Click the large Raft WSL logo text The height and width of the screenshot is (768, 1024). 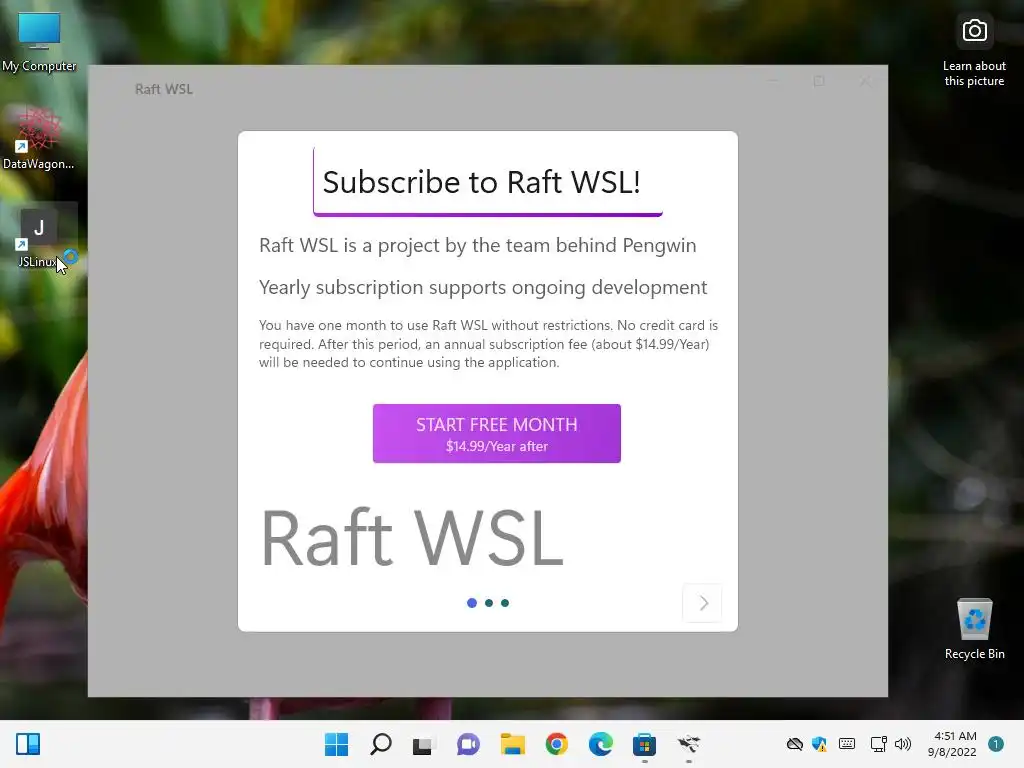[412, 538]
